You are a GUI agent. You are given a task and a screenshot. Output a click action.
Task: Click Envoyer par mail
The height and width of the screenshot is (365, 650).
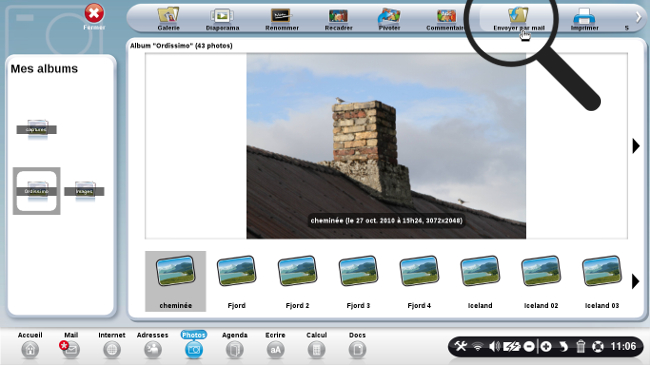519,19
